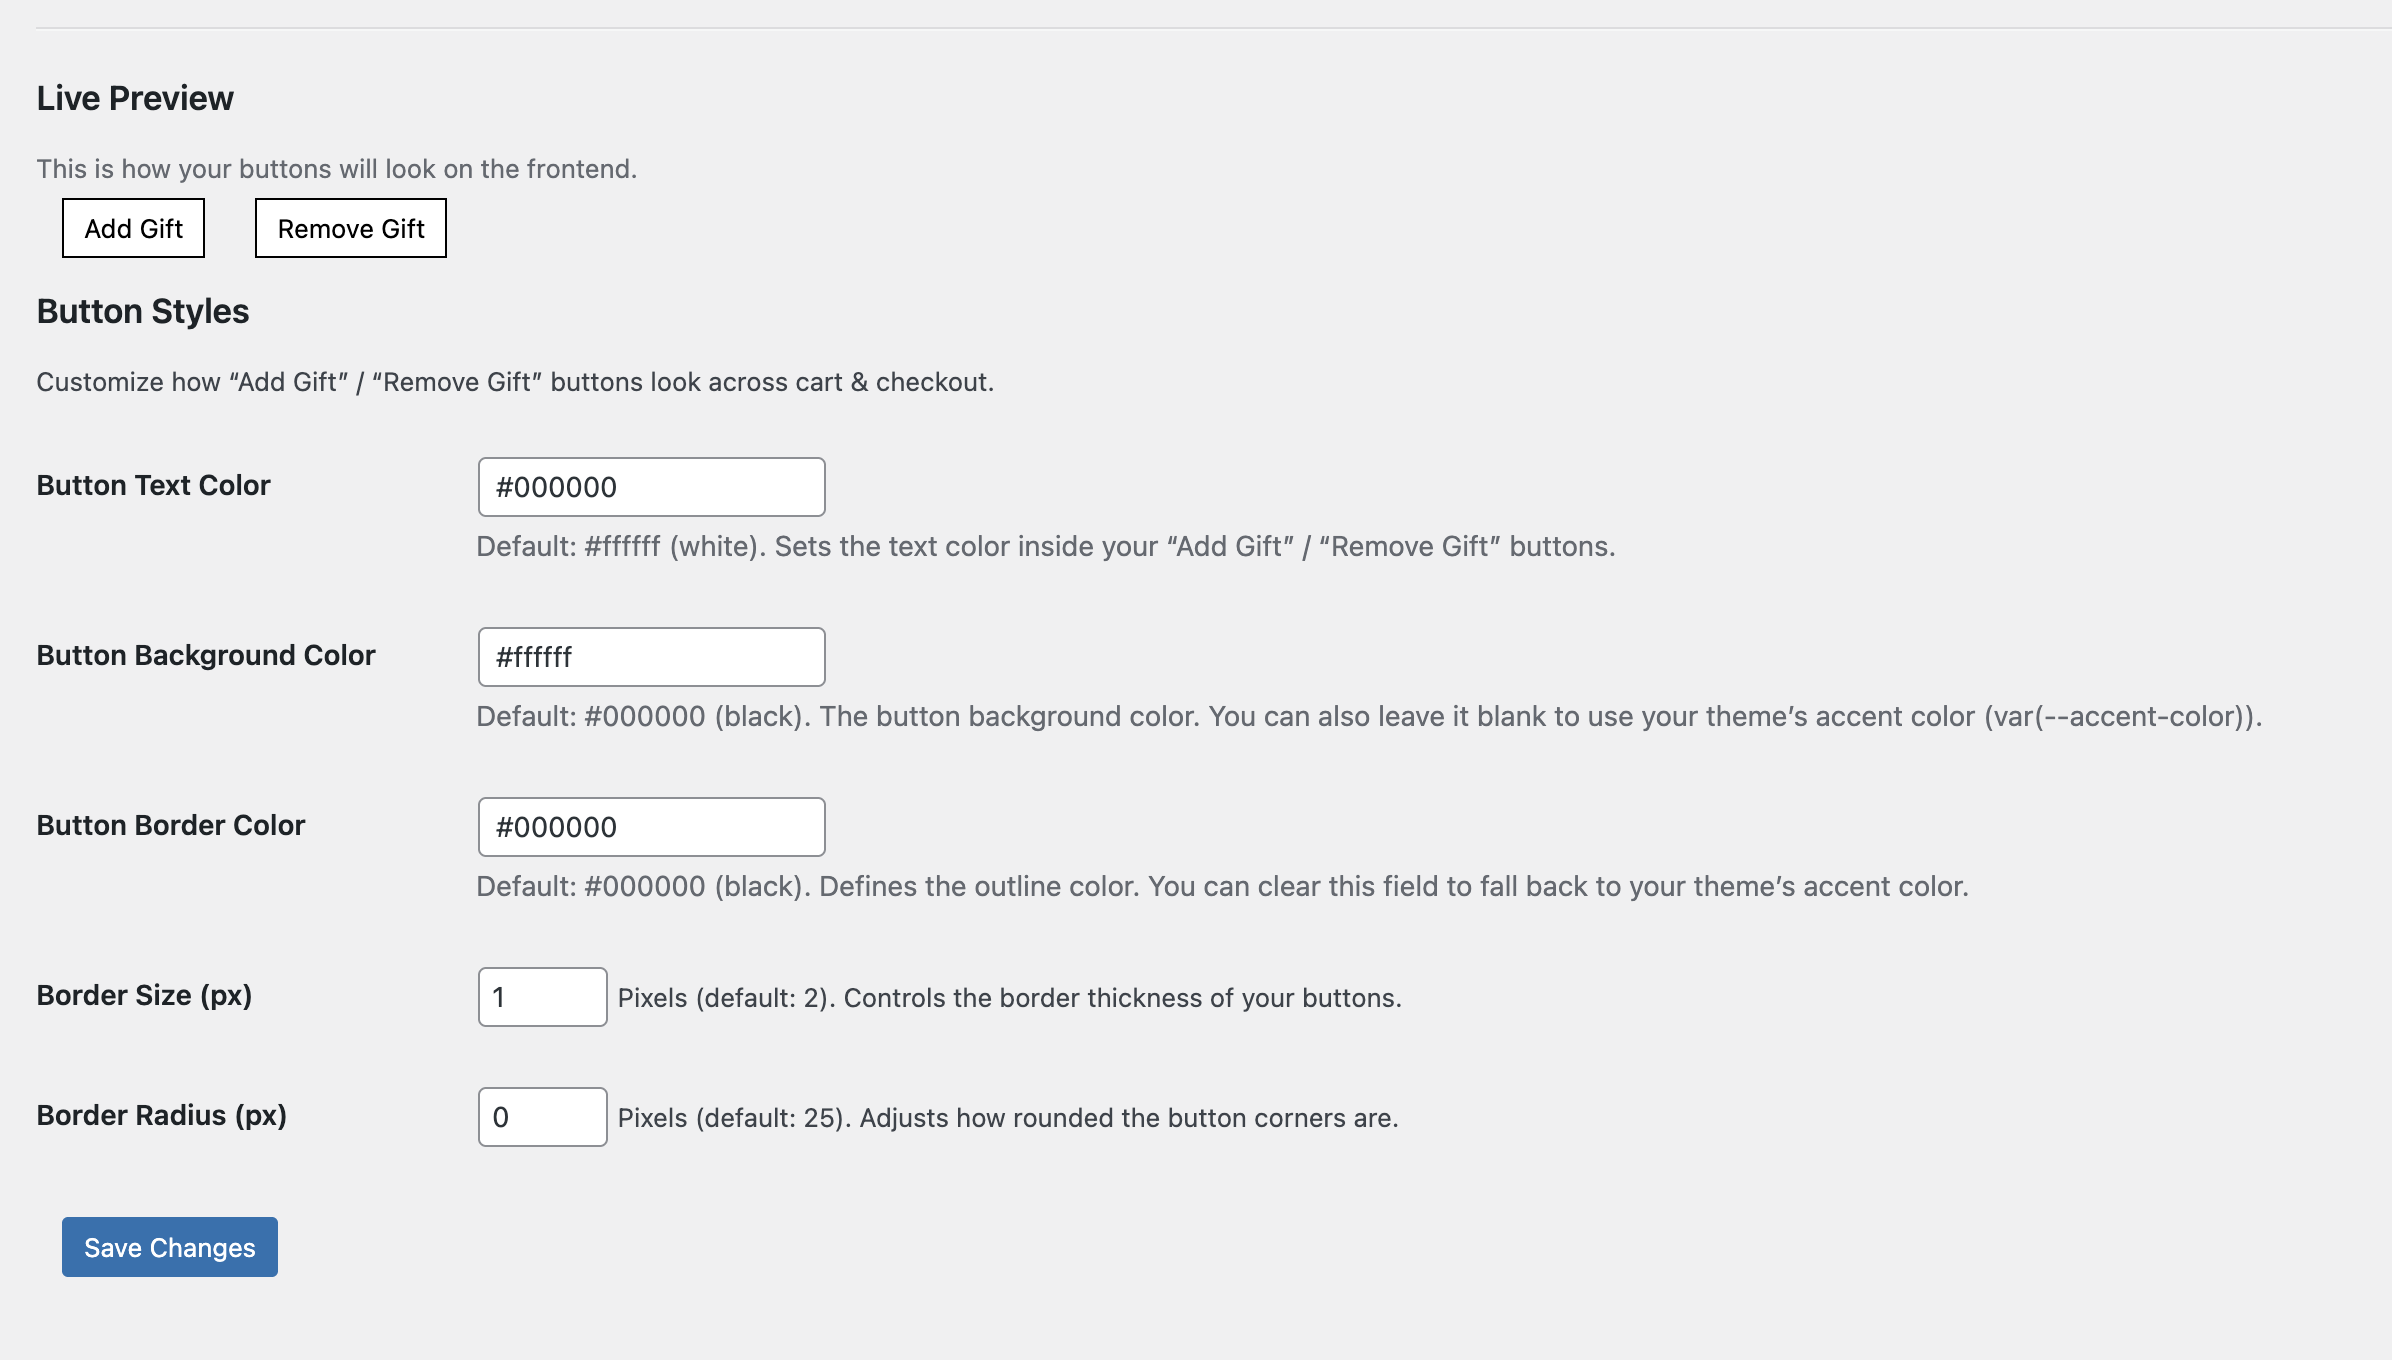Click the border color hex value field
The width and height of the screenshot is (2392, 1360).
coord(650,827)
